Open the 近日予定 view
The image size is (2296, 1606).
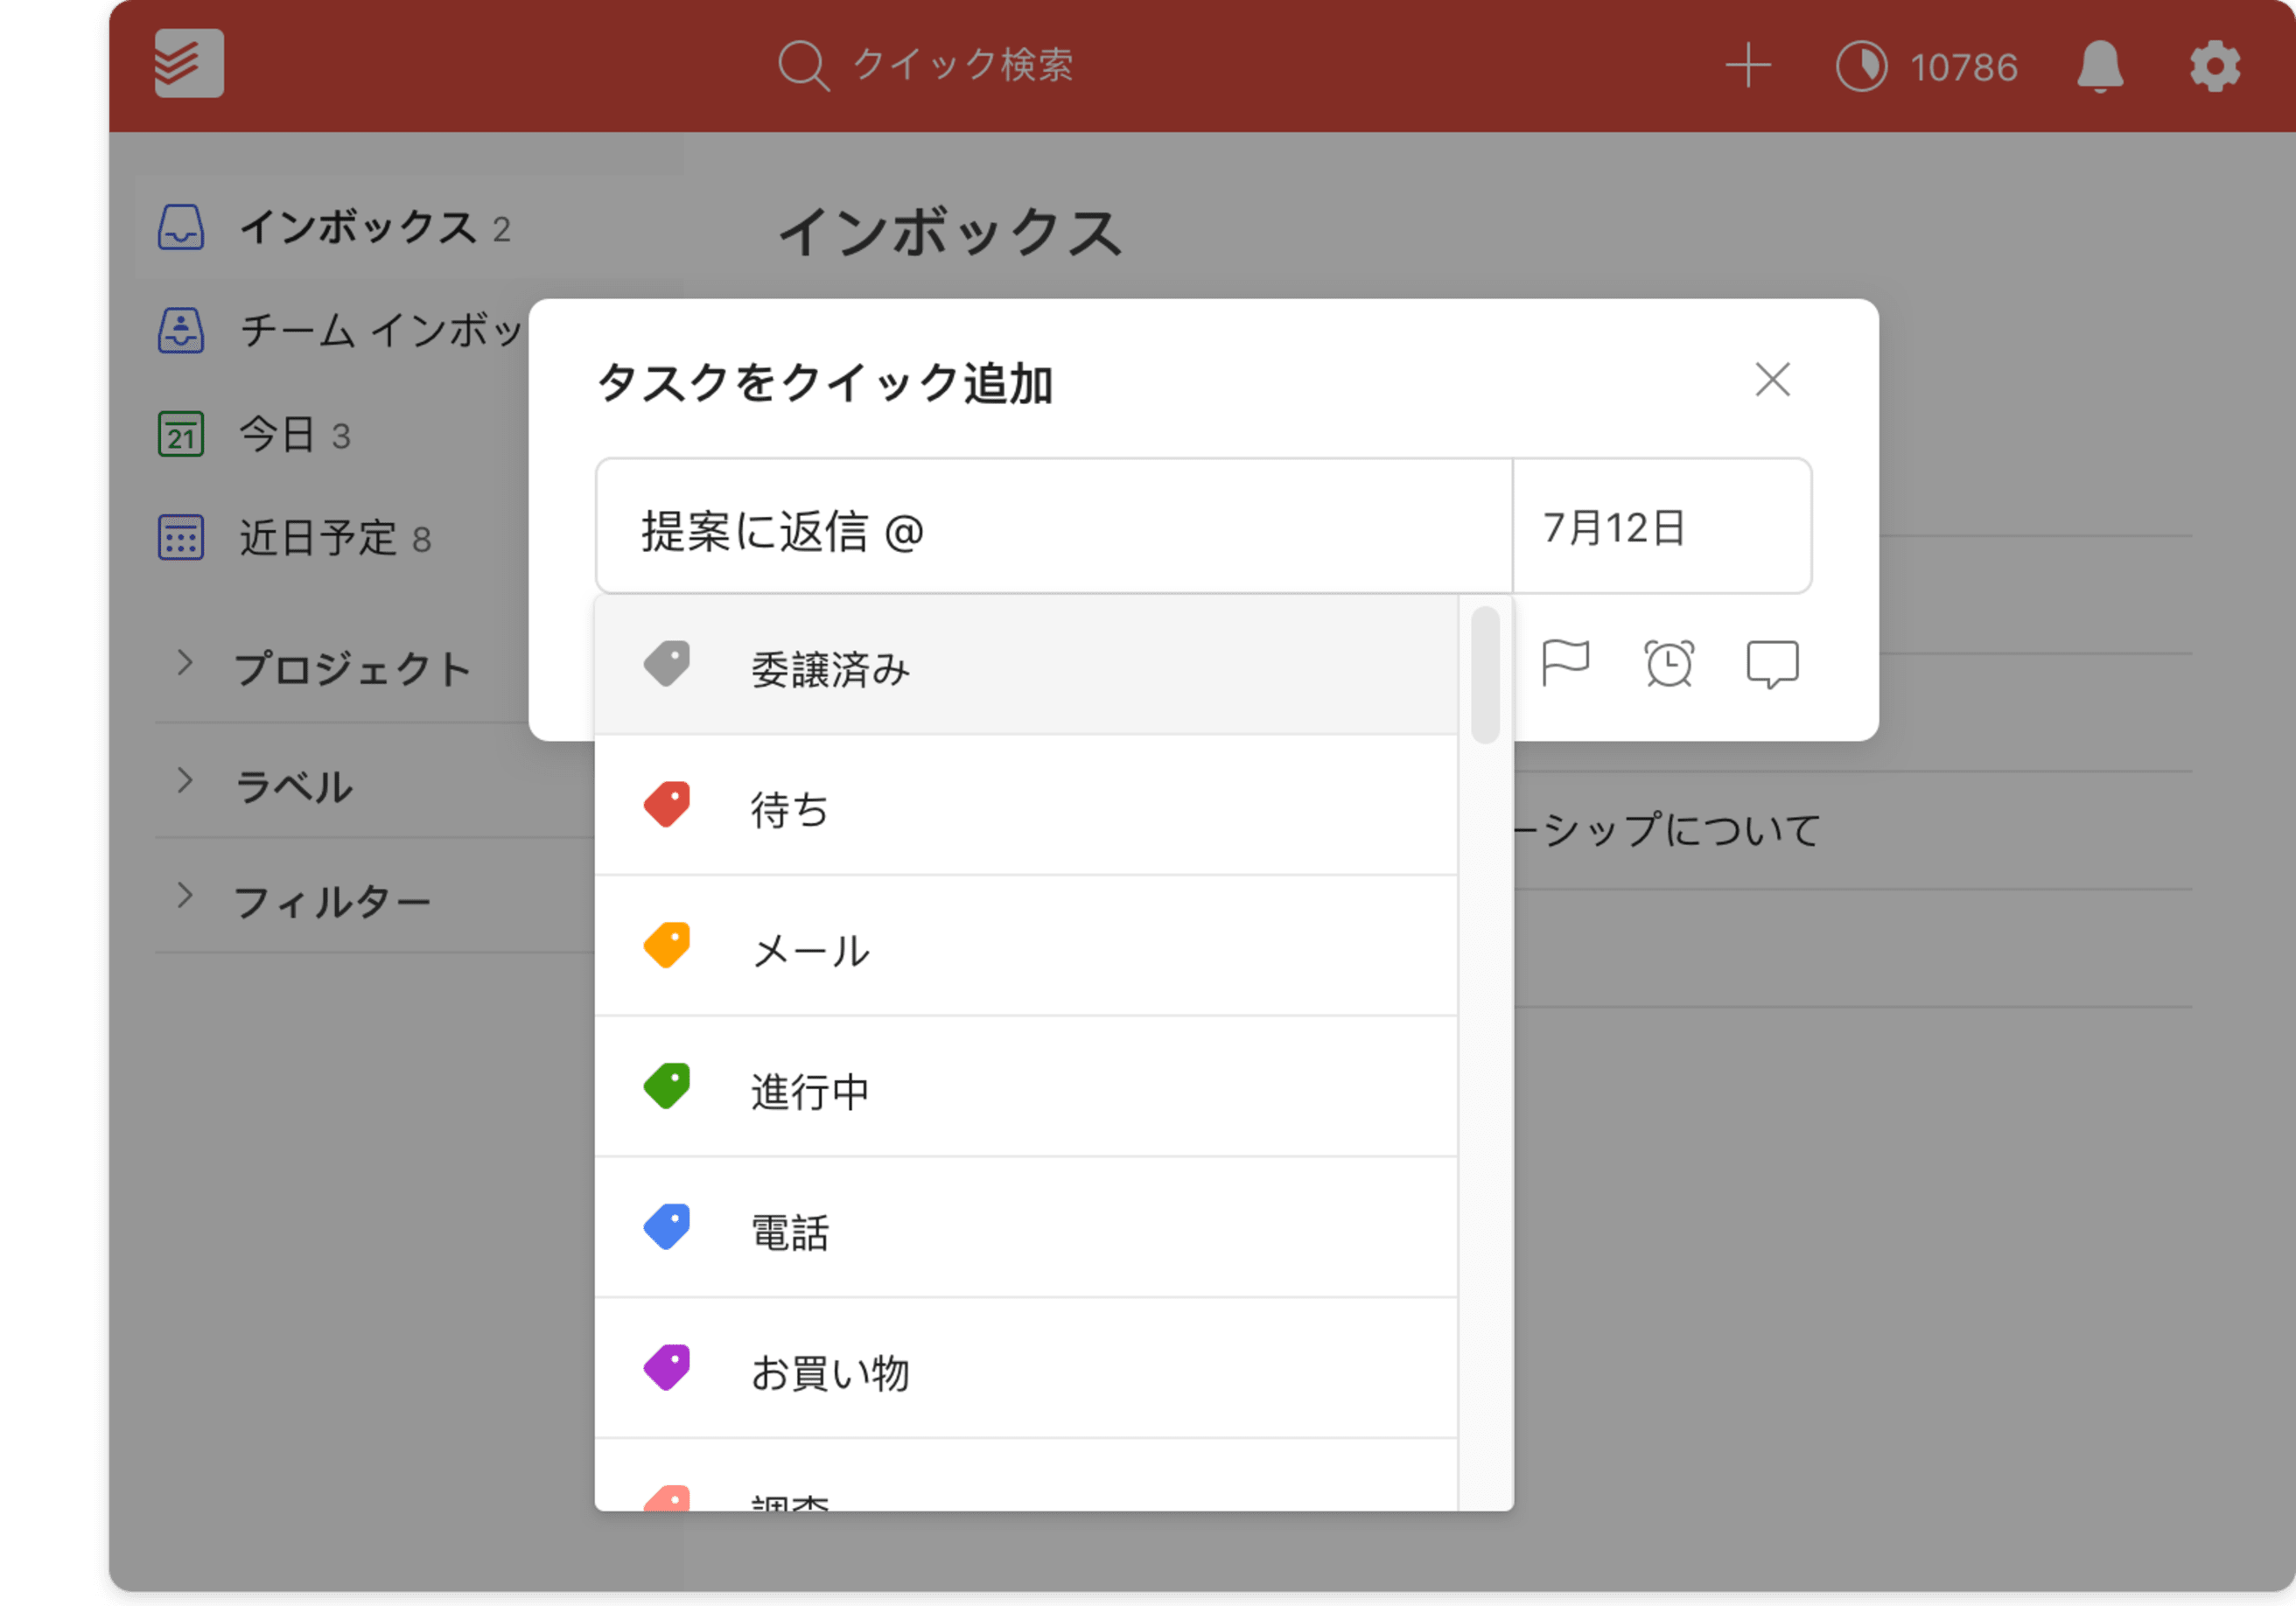318,538
